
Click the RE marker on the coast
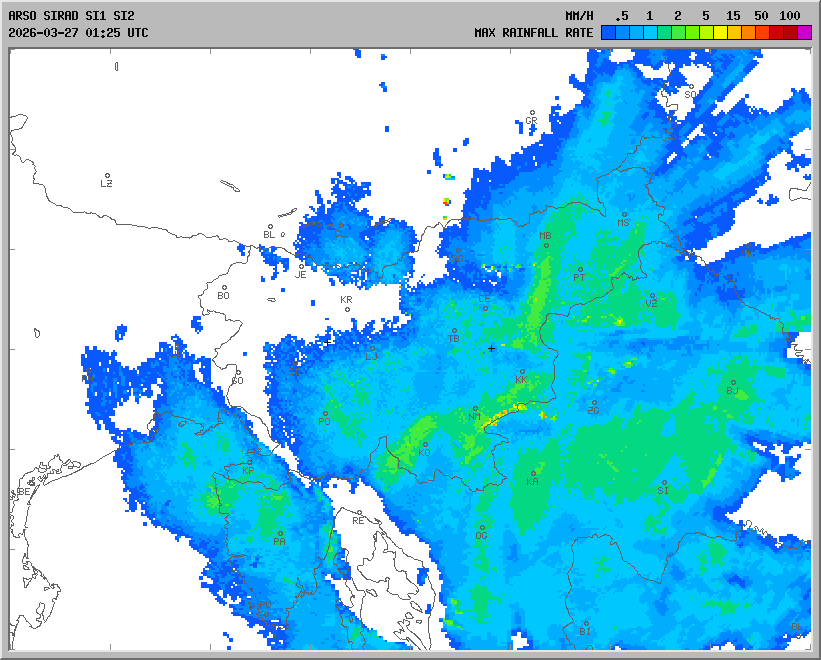pos(359,513)
